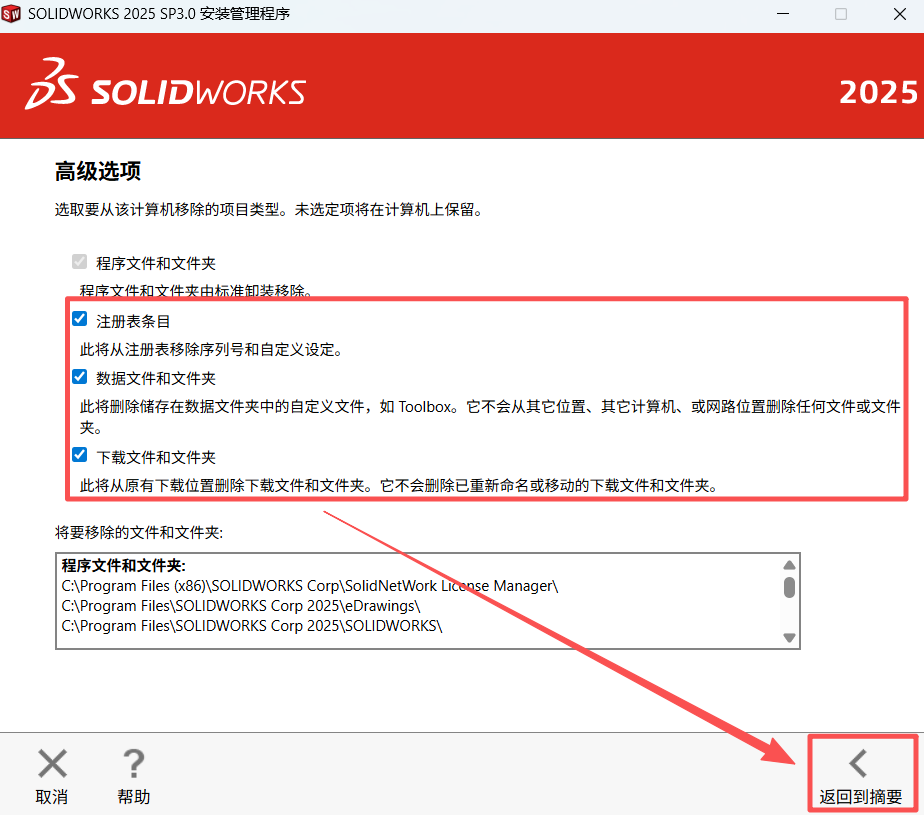Open Help (帮助) question mark icon
The width and height of the screenshot is (924, 815).
[x=134, y=763]
